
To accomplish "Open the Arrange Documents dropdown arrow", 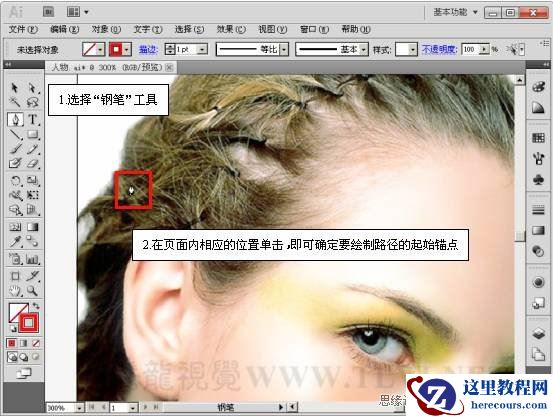I will tap(86, 12).
